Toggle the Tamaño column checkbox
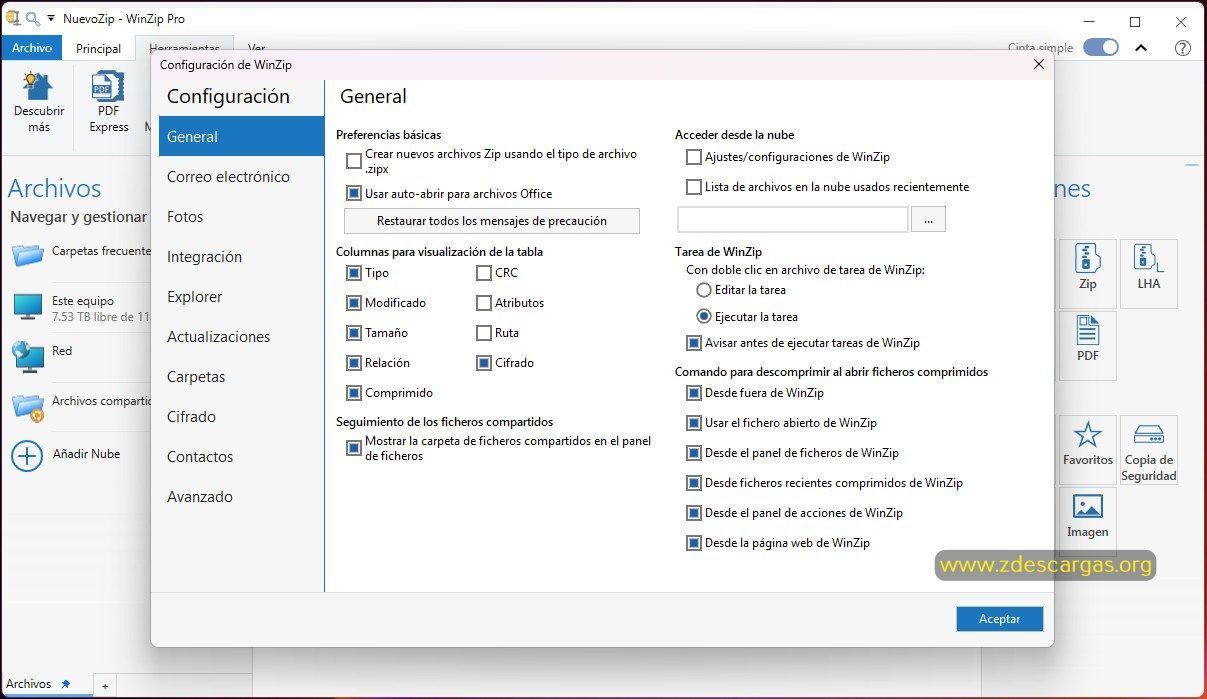 (x=354, y=333)
